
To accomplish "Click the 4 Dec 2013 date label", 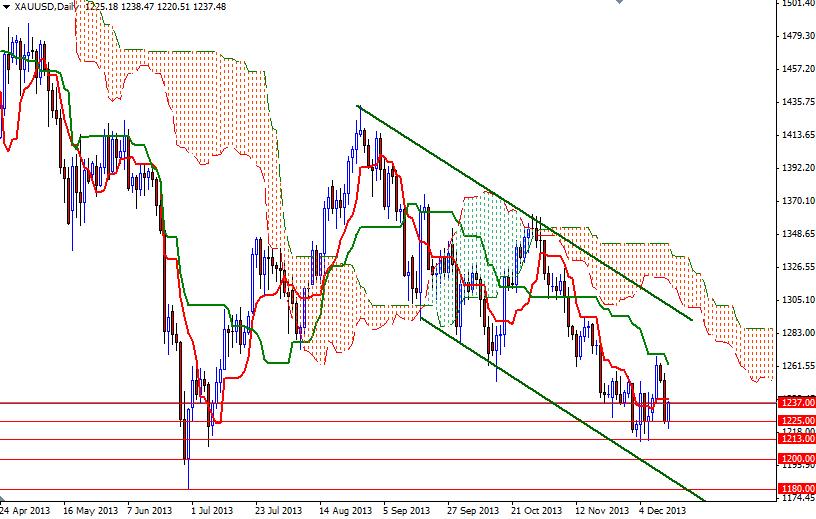I will (662, 511).
